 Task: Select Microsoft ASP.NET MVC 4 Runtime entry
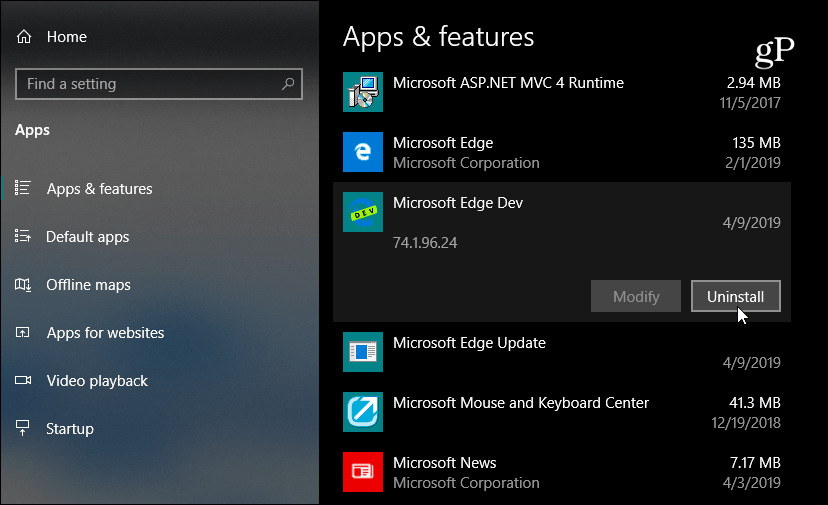[508, 83]
